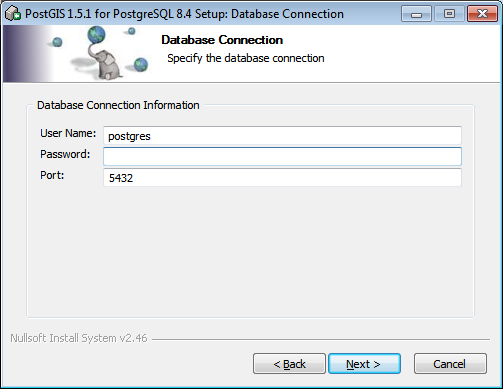Click the 'User Name:' label
The image size is (503, 389).
click(x=68, y=133)
